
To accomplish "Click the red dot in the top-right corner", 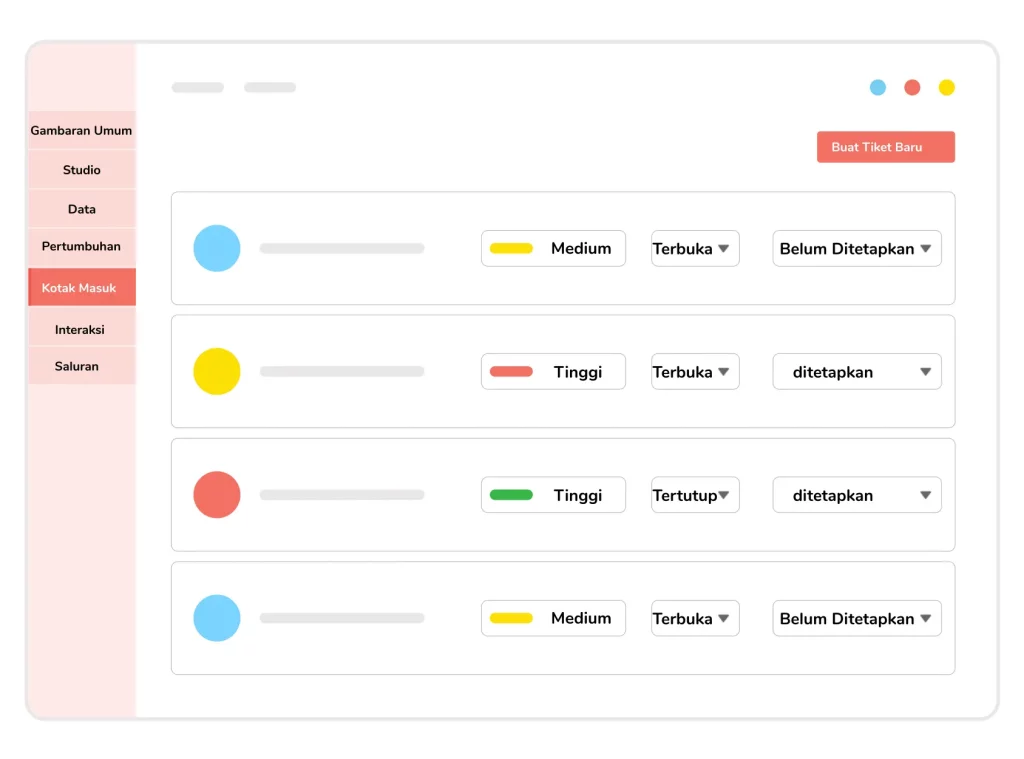I will 912,87.
